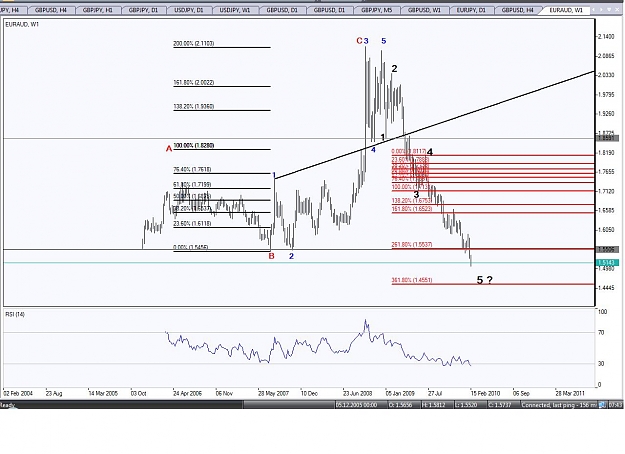Select the red 161.80% (1.6523) Fibonacci label
625x454 pixels.
(x=412, y=208)
